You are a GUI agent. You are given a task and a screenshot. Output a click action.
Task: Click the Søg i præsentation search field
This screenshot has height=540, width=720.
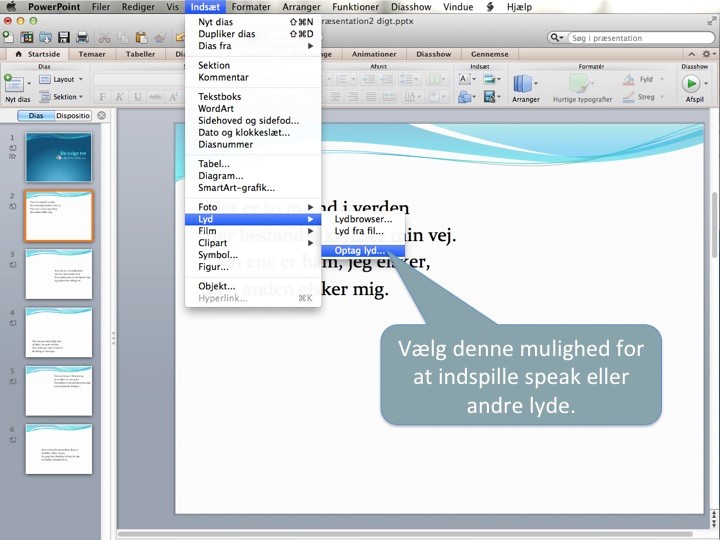tap(641, 38)
